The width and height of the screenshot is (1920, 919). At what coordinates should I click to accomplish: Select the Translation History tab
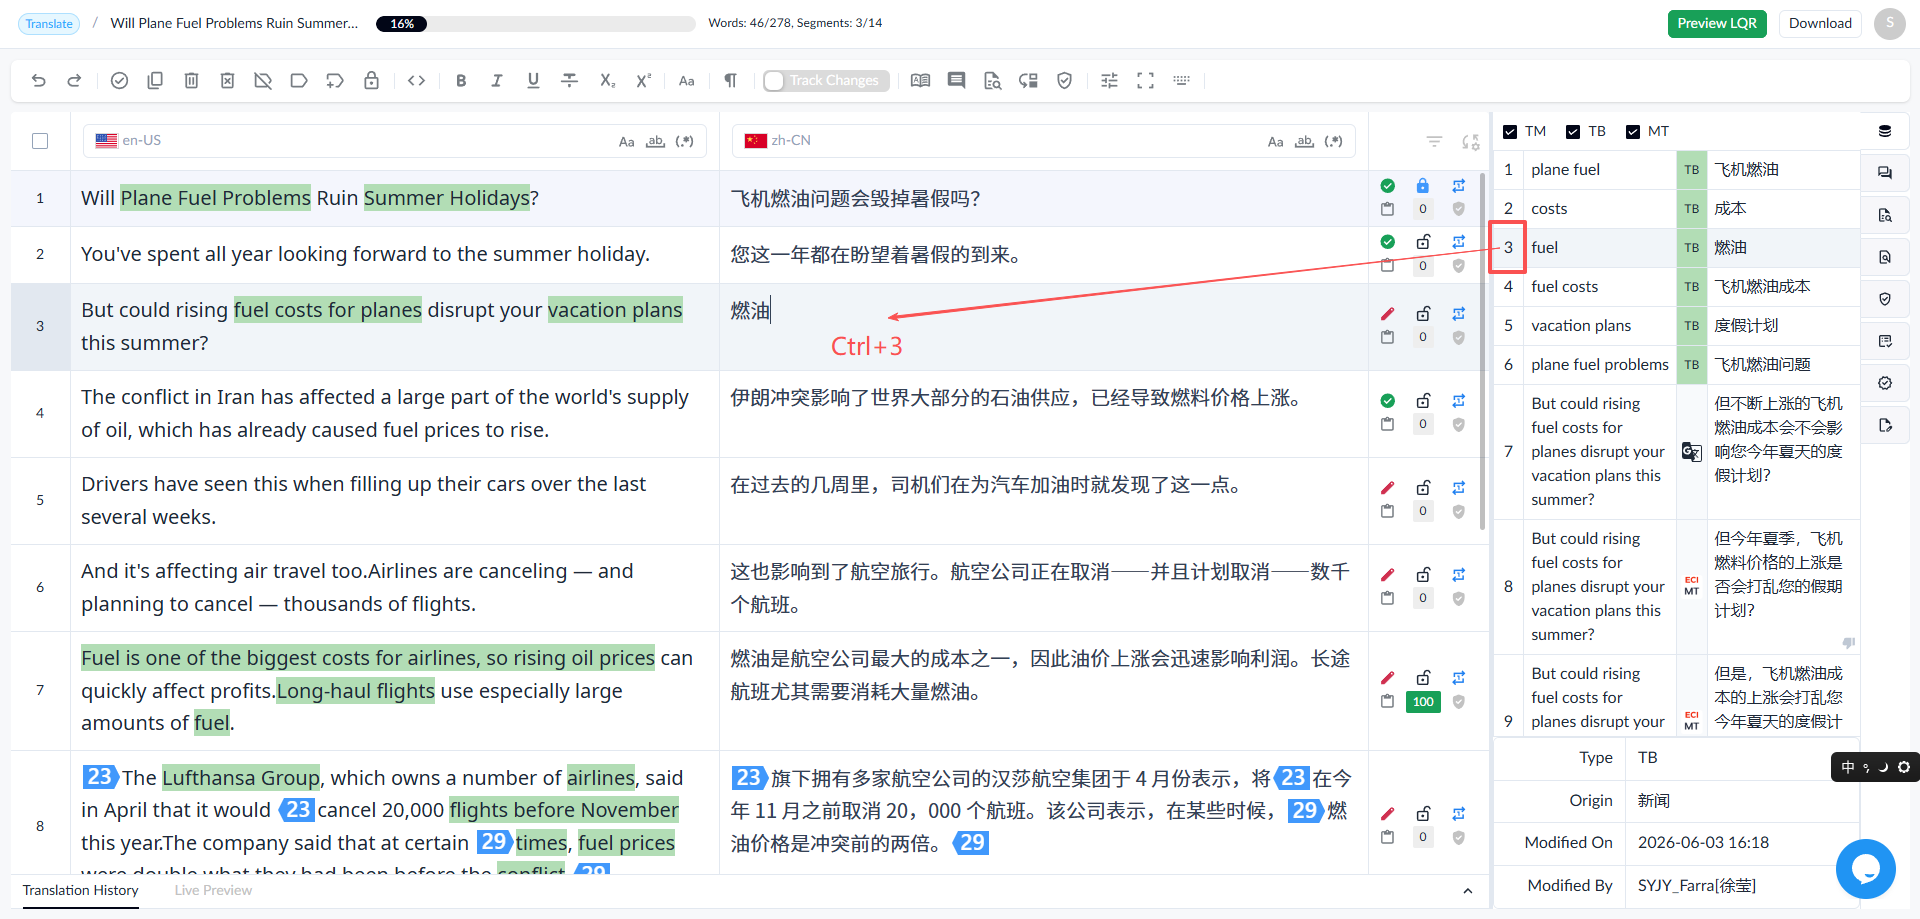80,890
